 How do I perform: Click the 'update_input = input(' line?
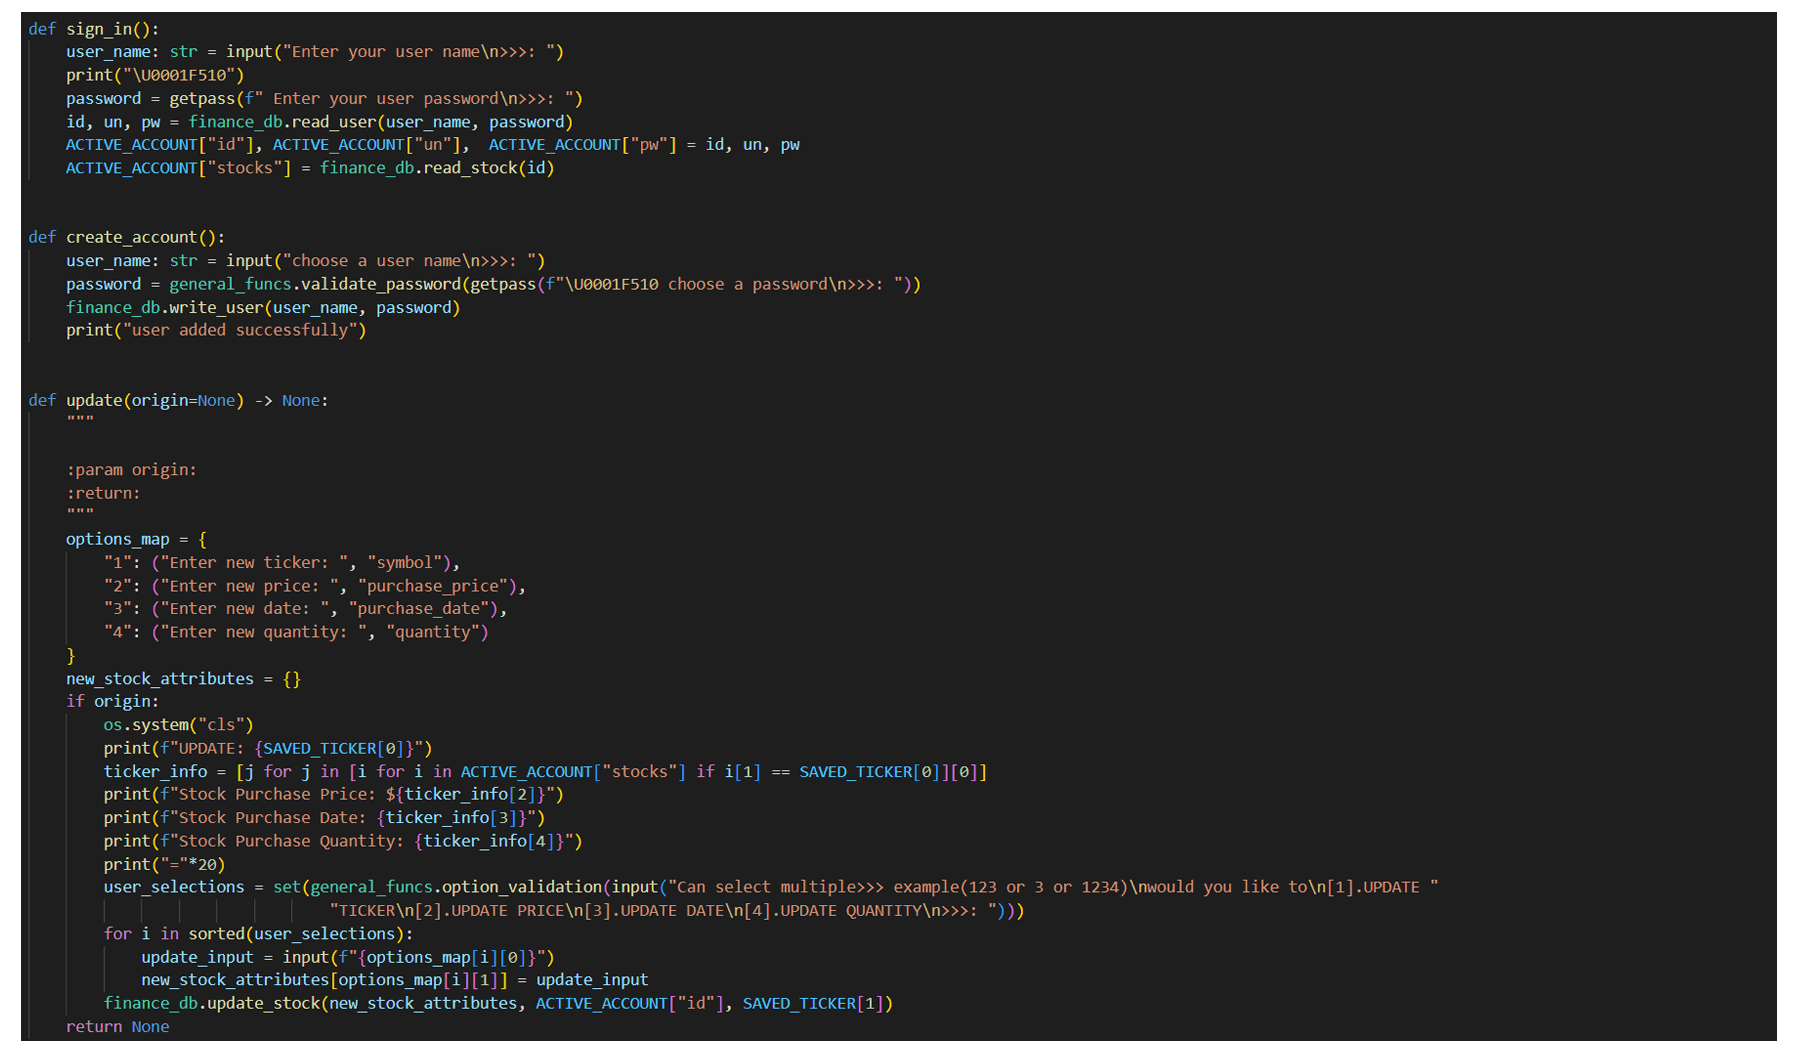click(348, 958)
